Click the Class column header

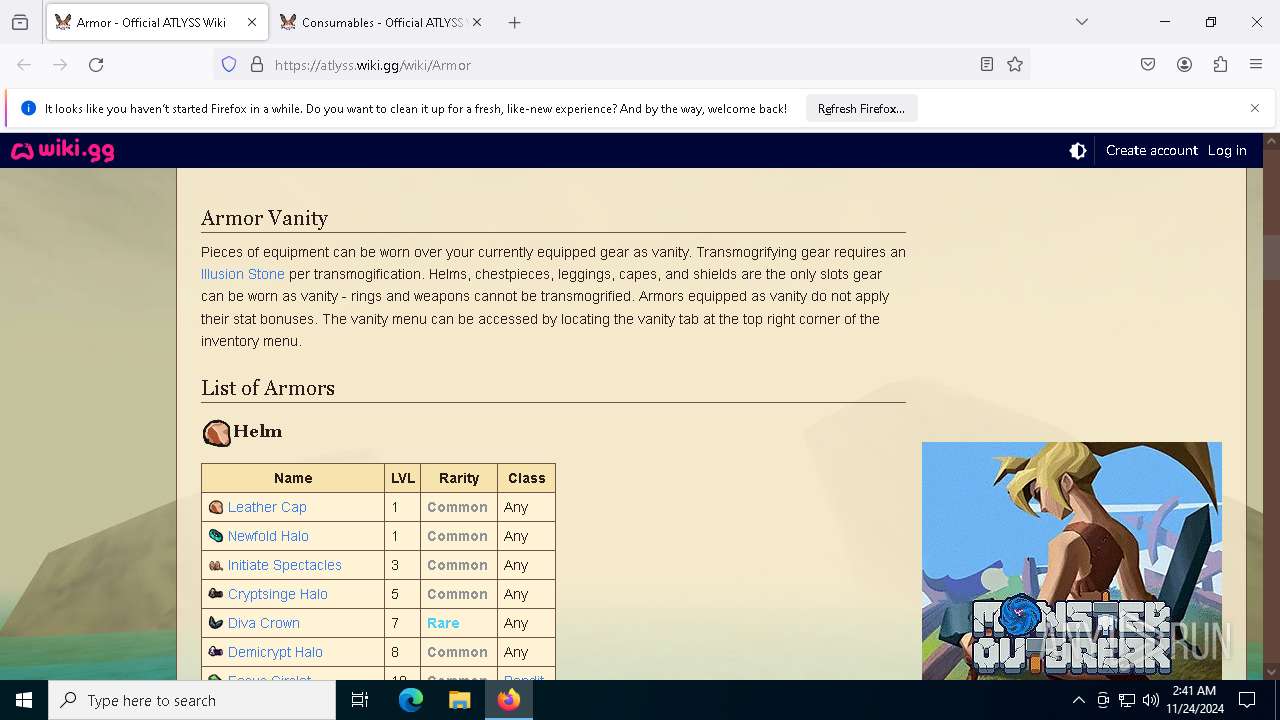[x=527, y=478]
